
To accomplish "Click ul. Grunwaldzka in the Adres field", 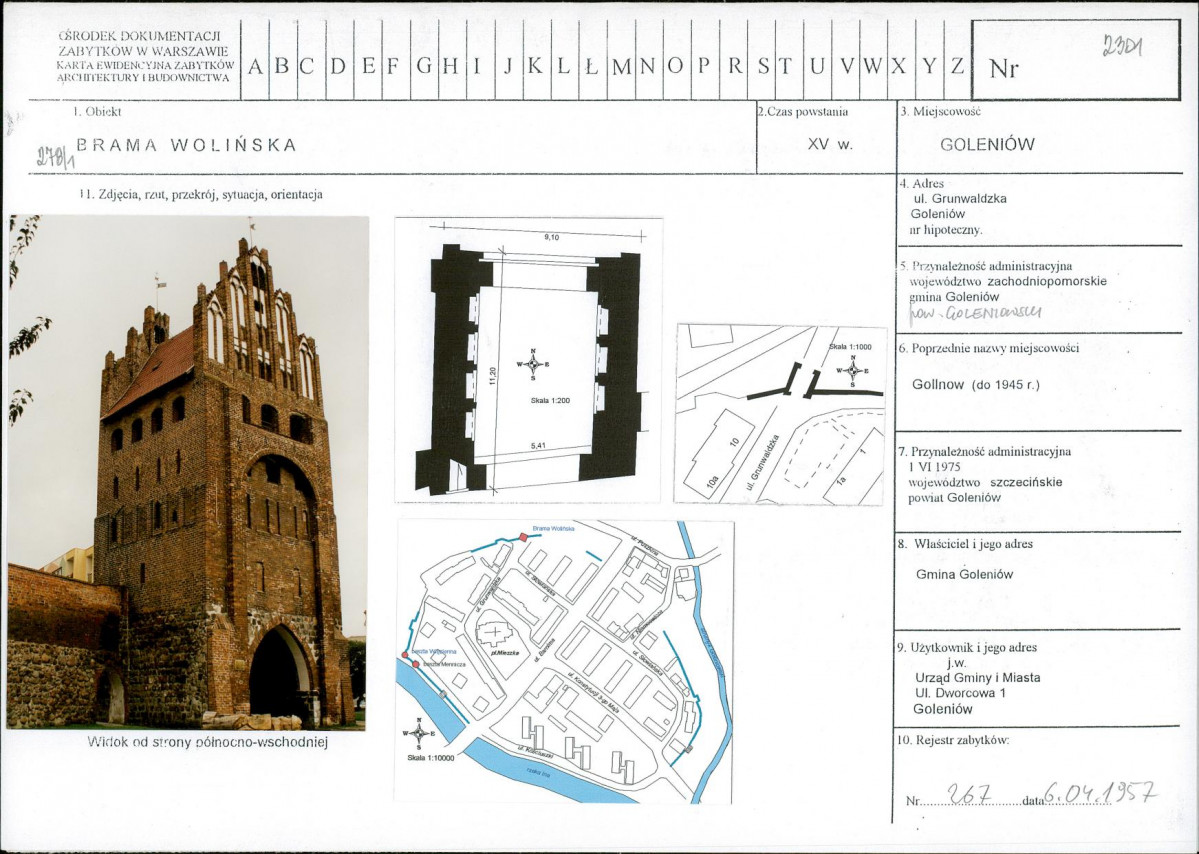I will tap(959, 199).
